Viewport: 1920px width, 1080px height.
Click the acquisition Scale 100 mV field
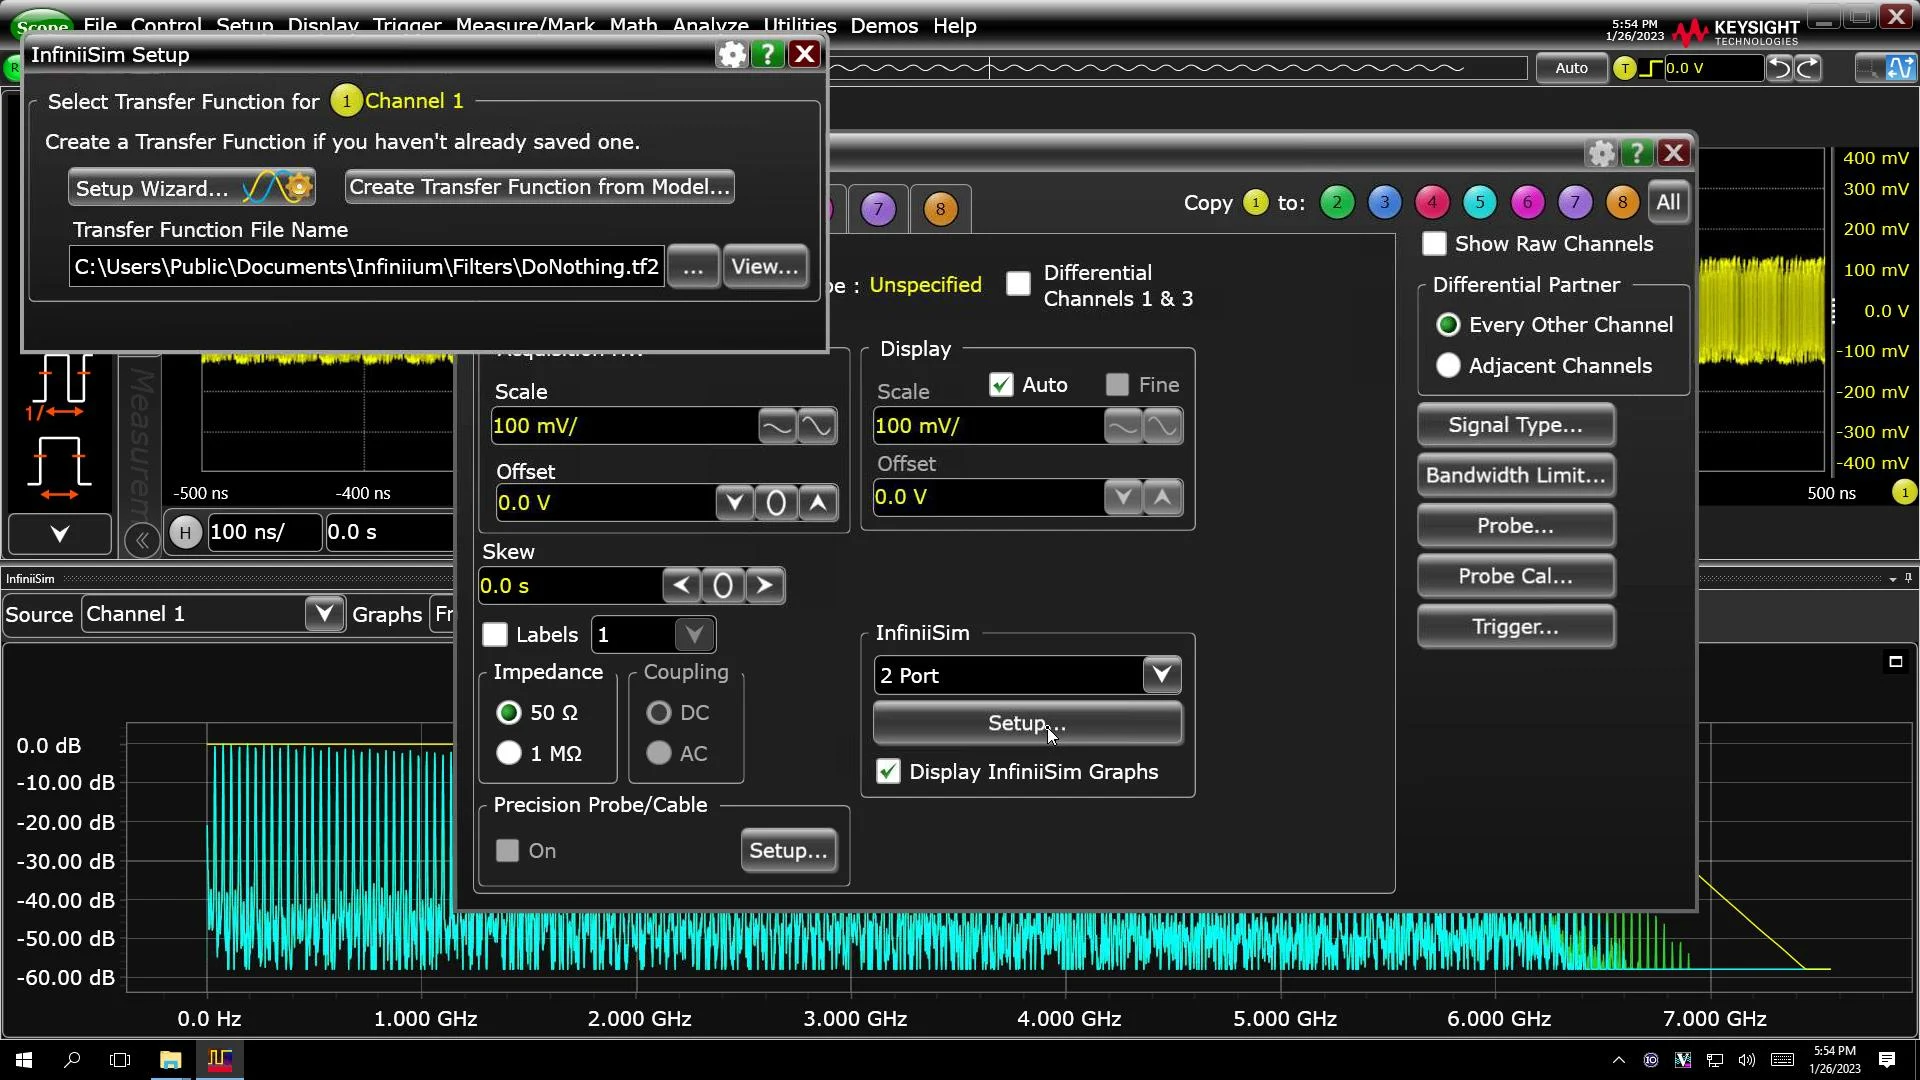624,426
